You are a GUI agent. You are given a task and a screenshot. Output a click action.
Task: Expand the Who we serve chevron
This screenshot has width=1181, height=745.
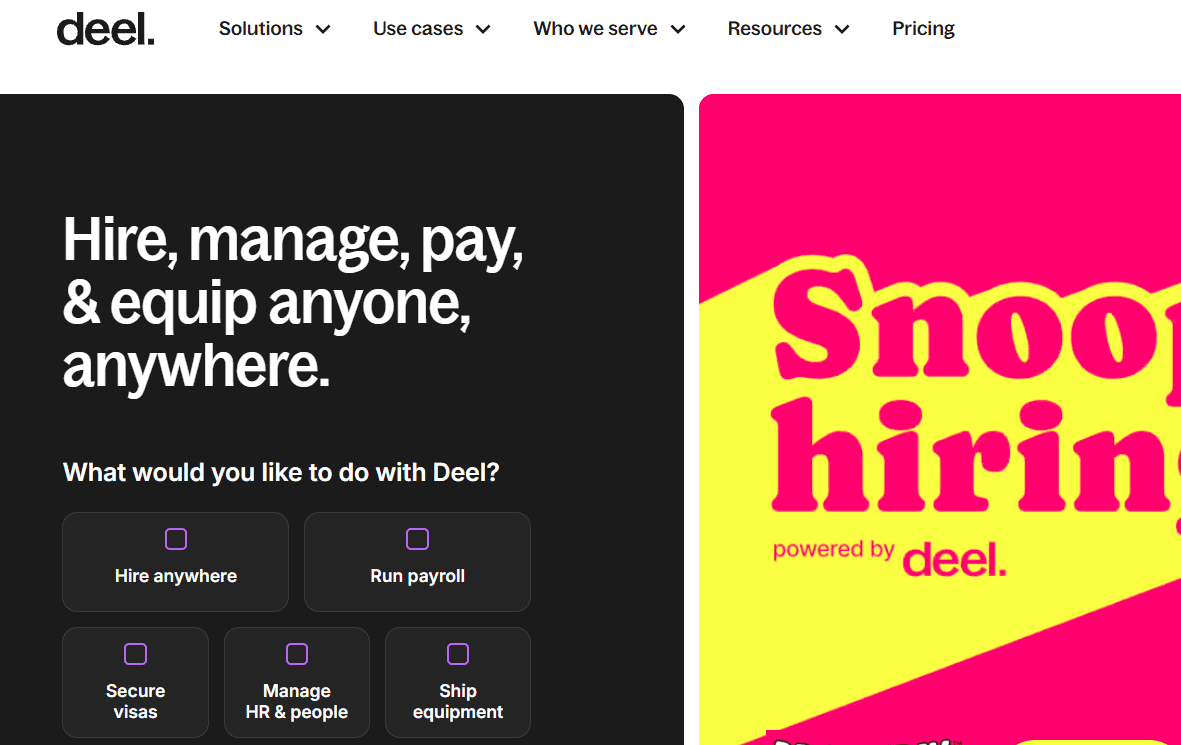pyautogui.click(x=678, y=29)
